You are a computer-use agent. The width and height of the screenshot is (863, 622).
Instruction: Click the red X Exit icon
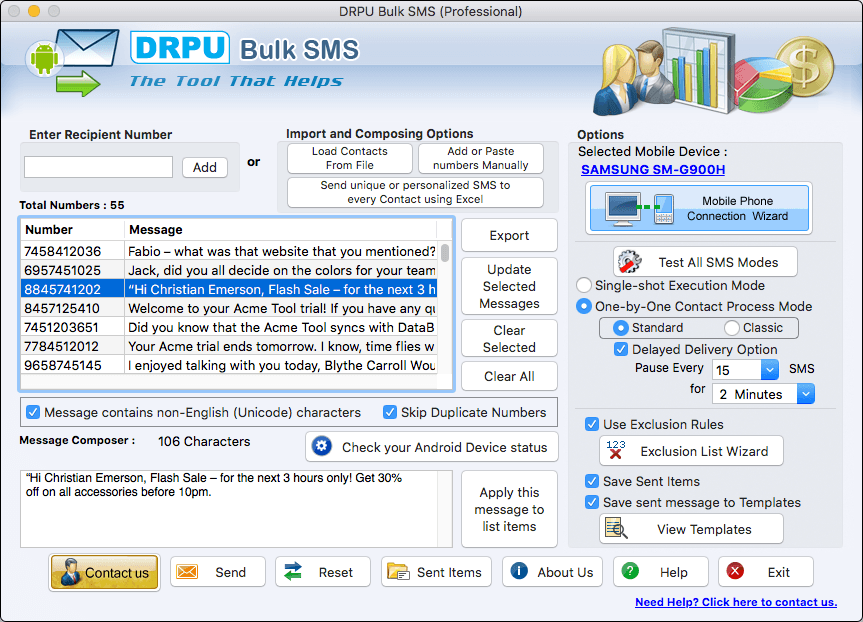pyautogui.click(x=735, y=571)
